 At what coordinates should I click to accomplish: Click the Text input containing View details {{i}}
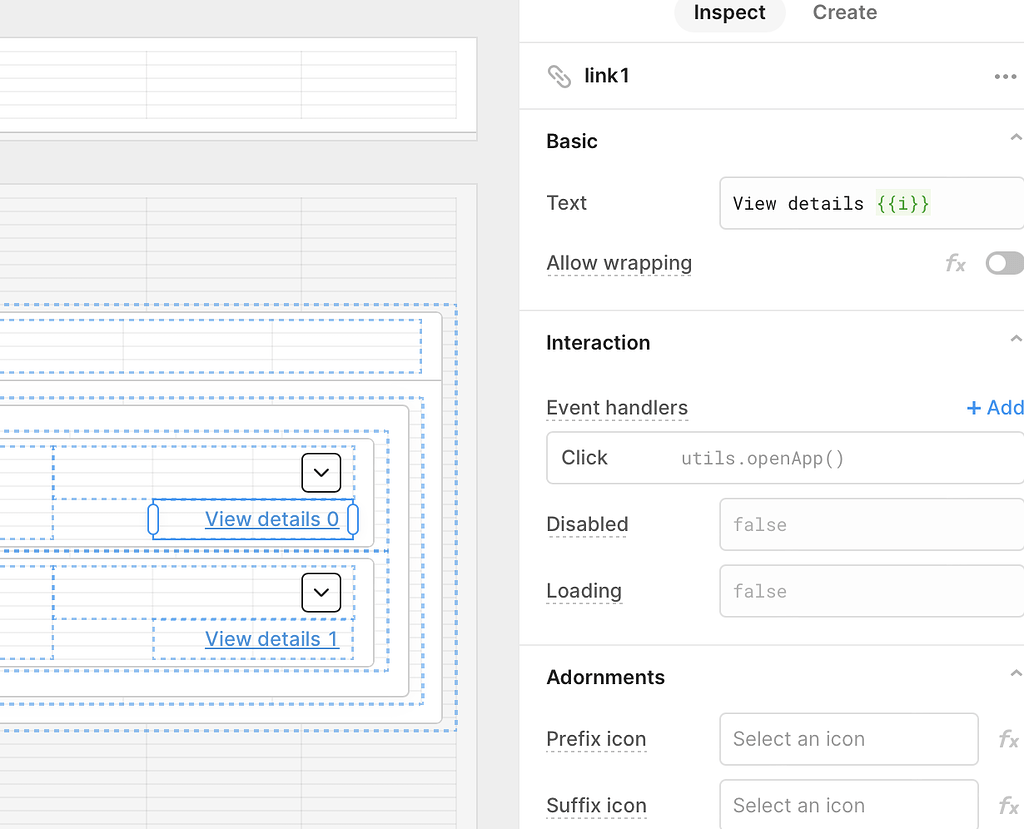[x=870, y=203]
